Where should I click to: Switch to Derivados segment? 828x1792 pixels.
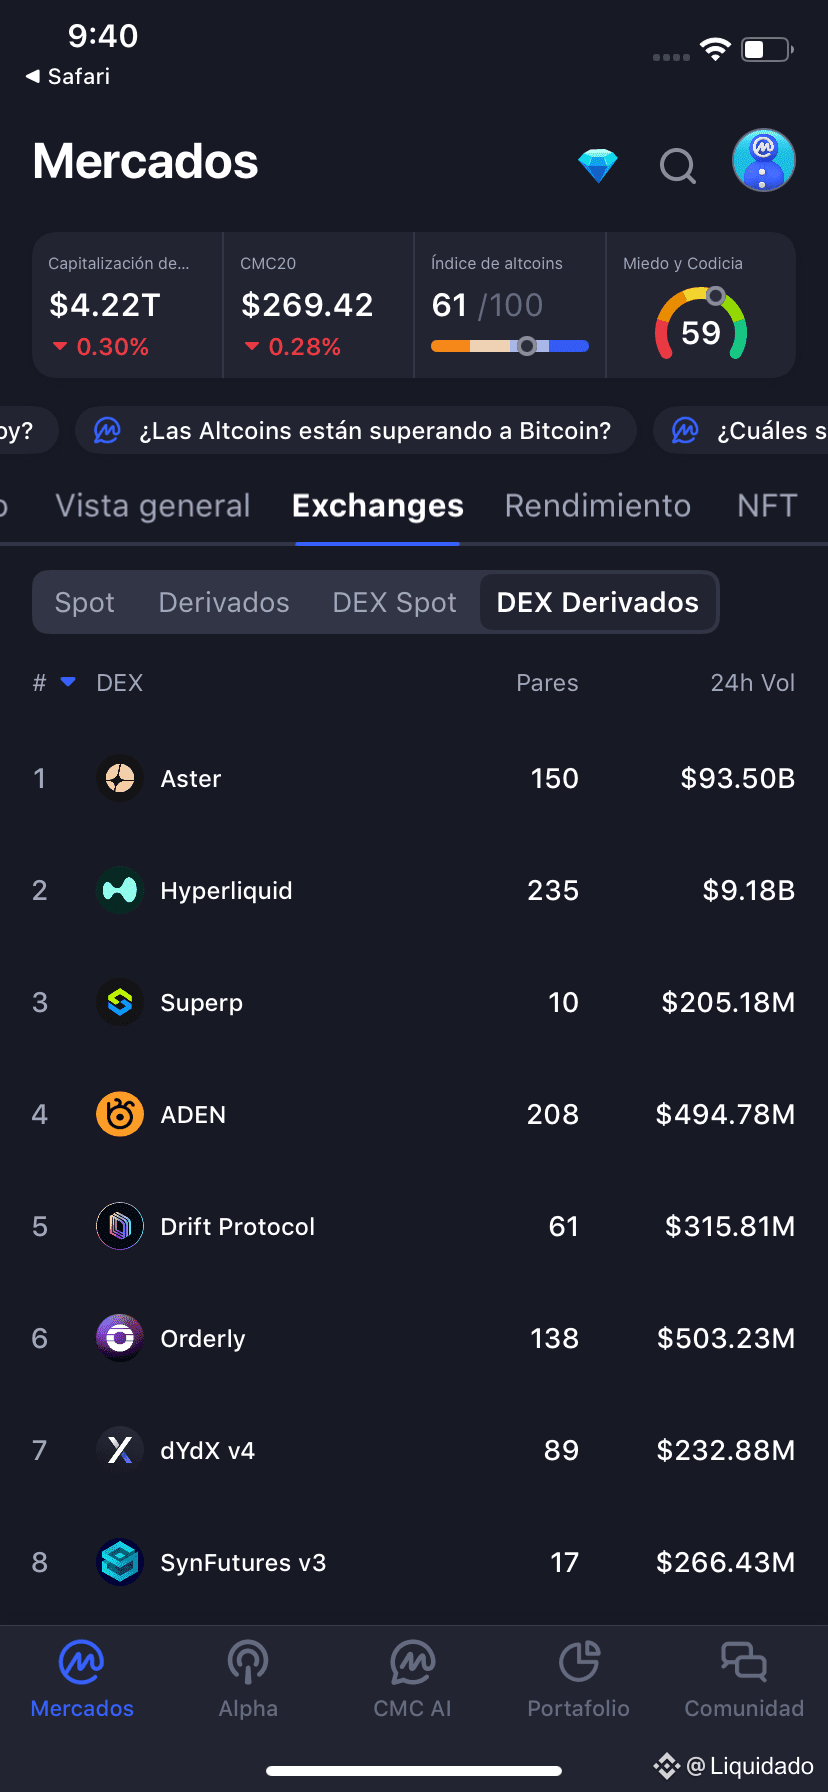(x=224, y=602)
